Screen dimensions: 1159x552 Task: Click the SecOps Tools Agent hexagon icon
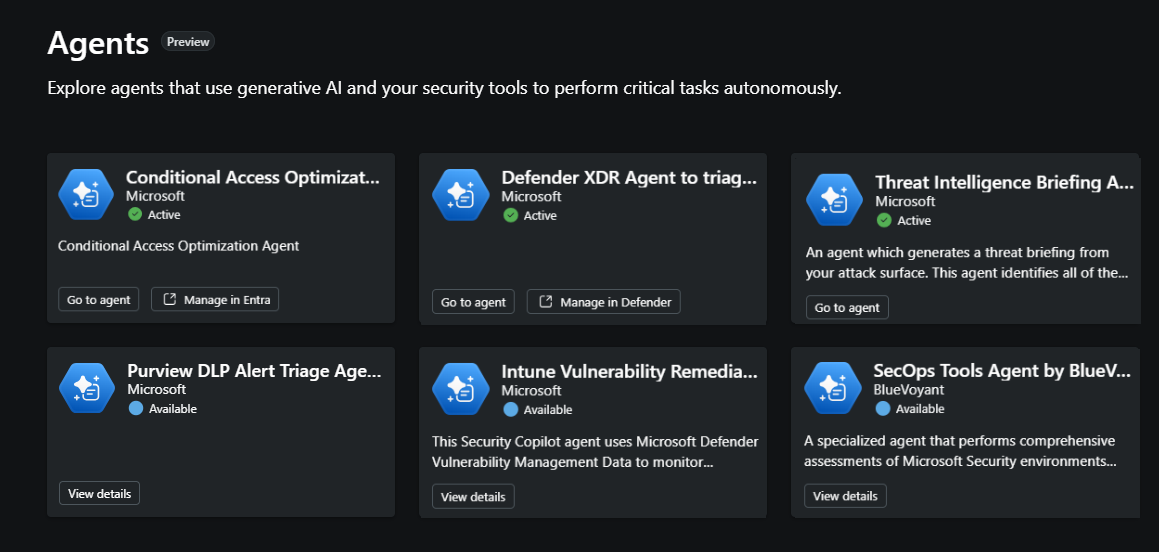[x=833, y=388]
